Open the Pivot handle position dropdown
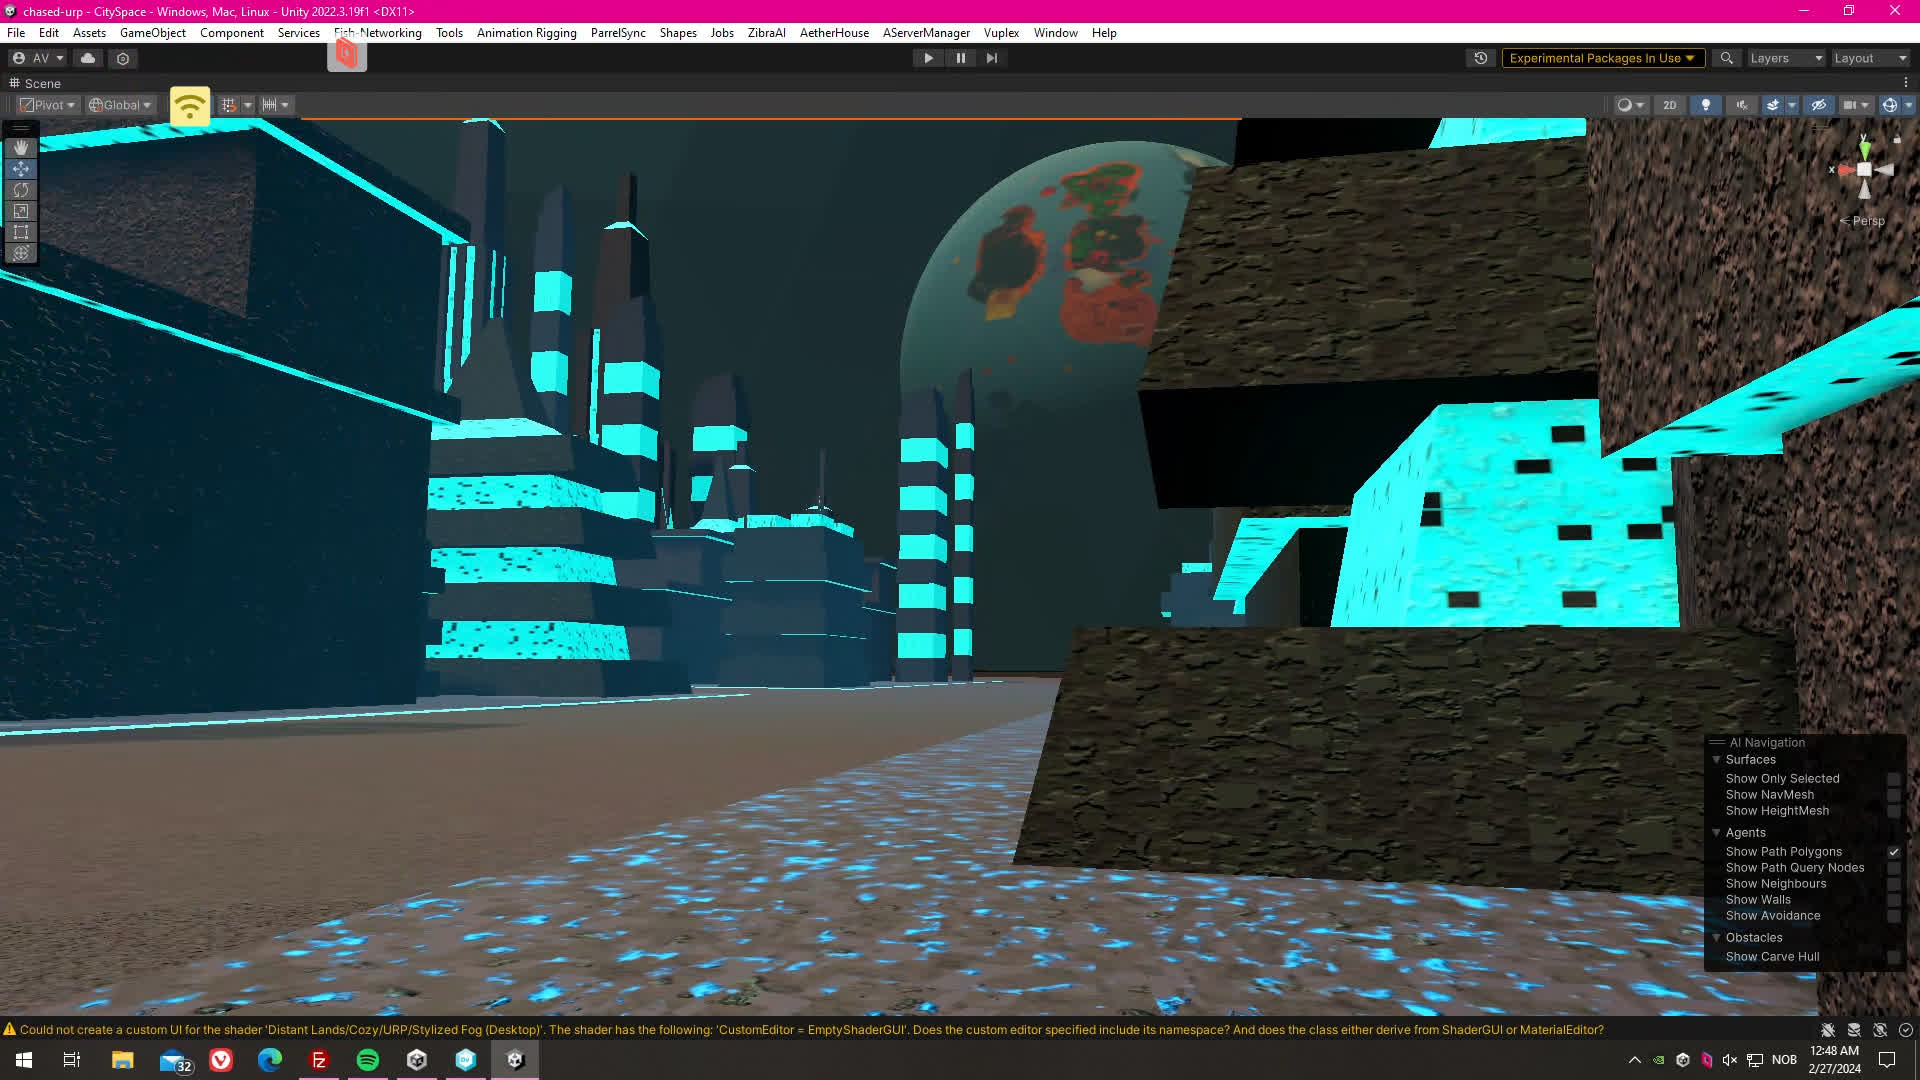 [48, 105]
